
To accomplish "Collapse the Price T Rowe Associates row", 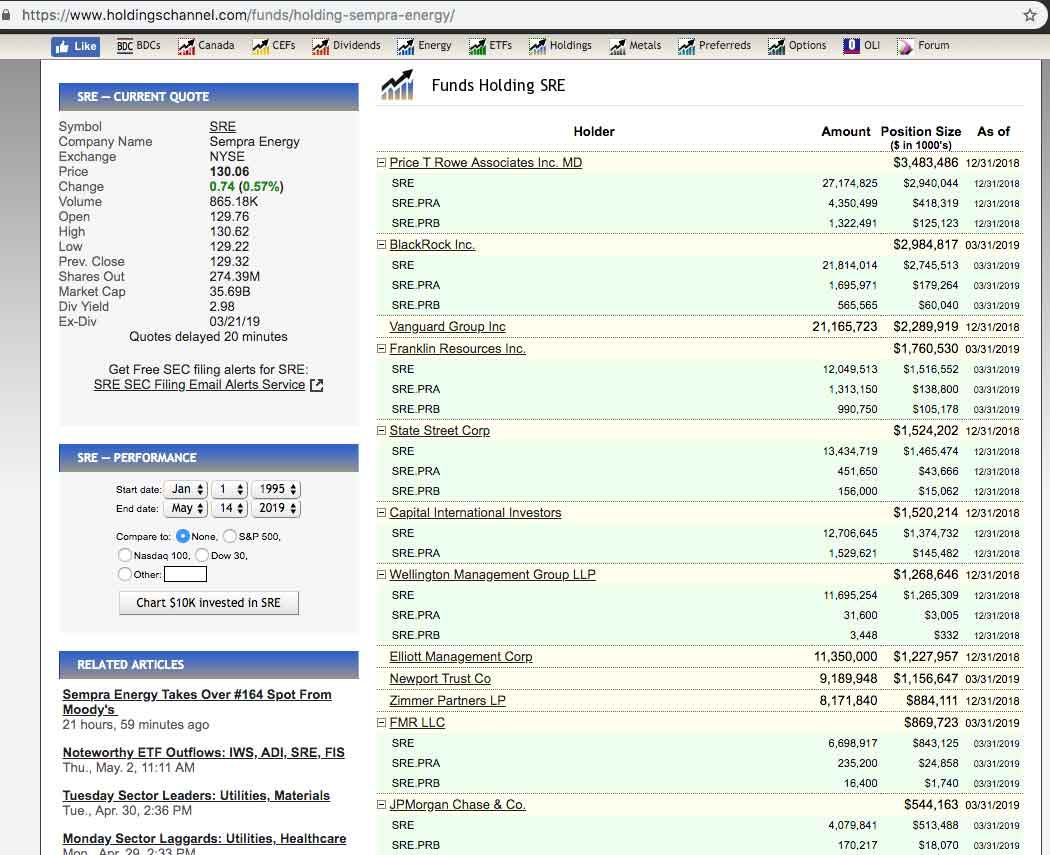I will [381, 163].
